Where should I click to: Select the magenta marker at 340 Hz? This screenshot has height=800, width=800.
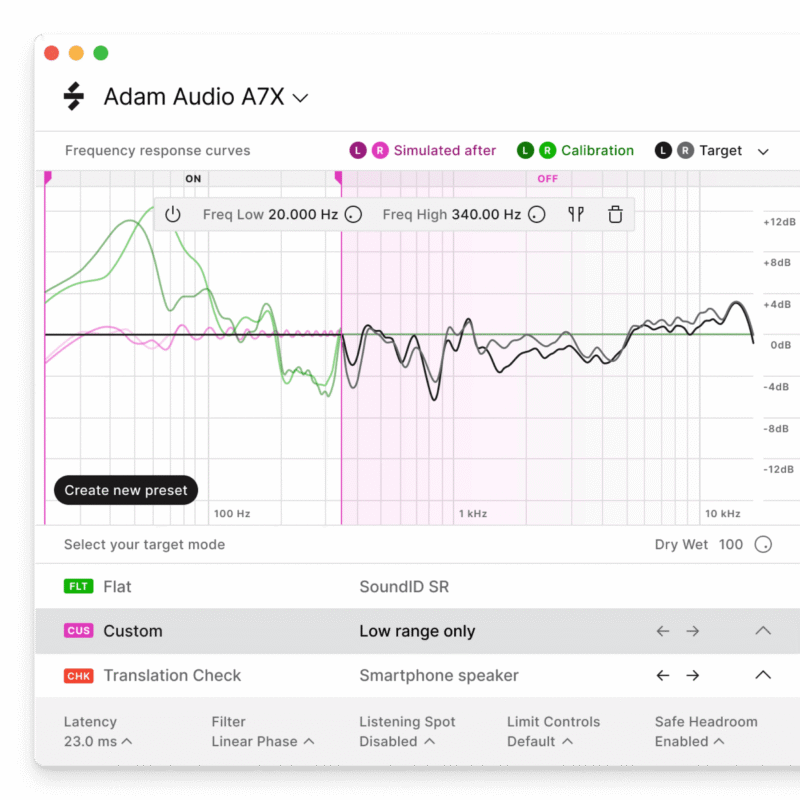click(x=338, y=178)
